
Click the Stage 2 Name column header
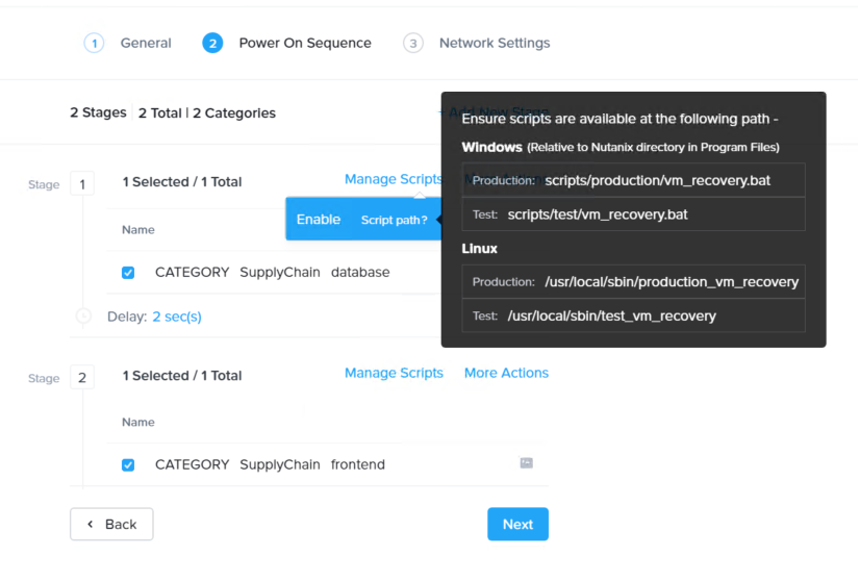pyautogui.click(x=138, y=422)
